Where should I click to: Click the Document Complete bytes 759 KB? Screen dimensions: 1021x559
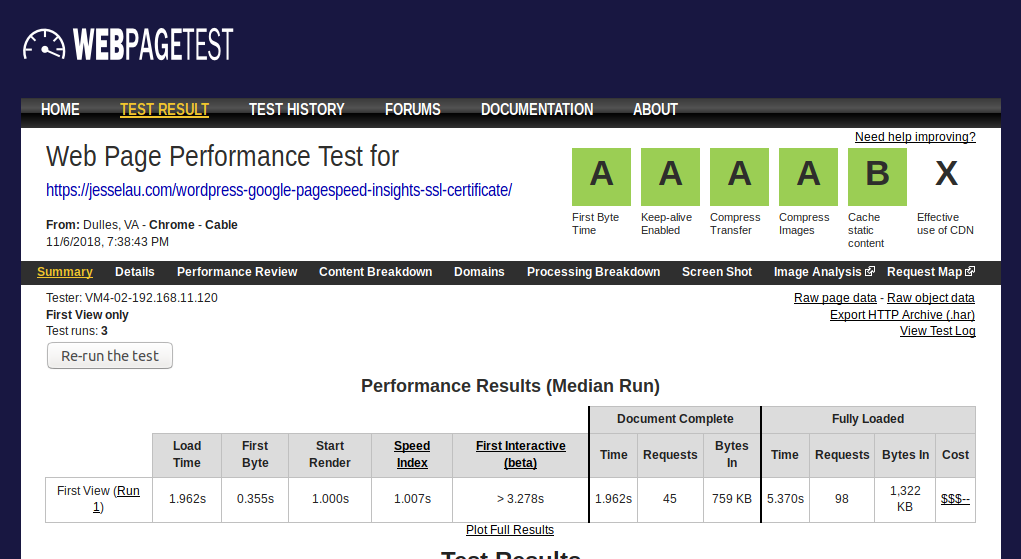click(x=732, y=499)
